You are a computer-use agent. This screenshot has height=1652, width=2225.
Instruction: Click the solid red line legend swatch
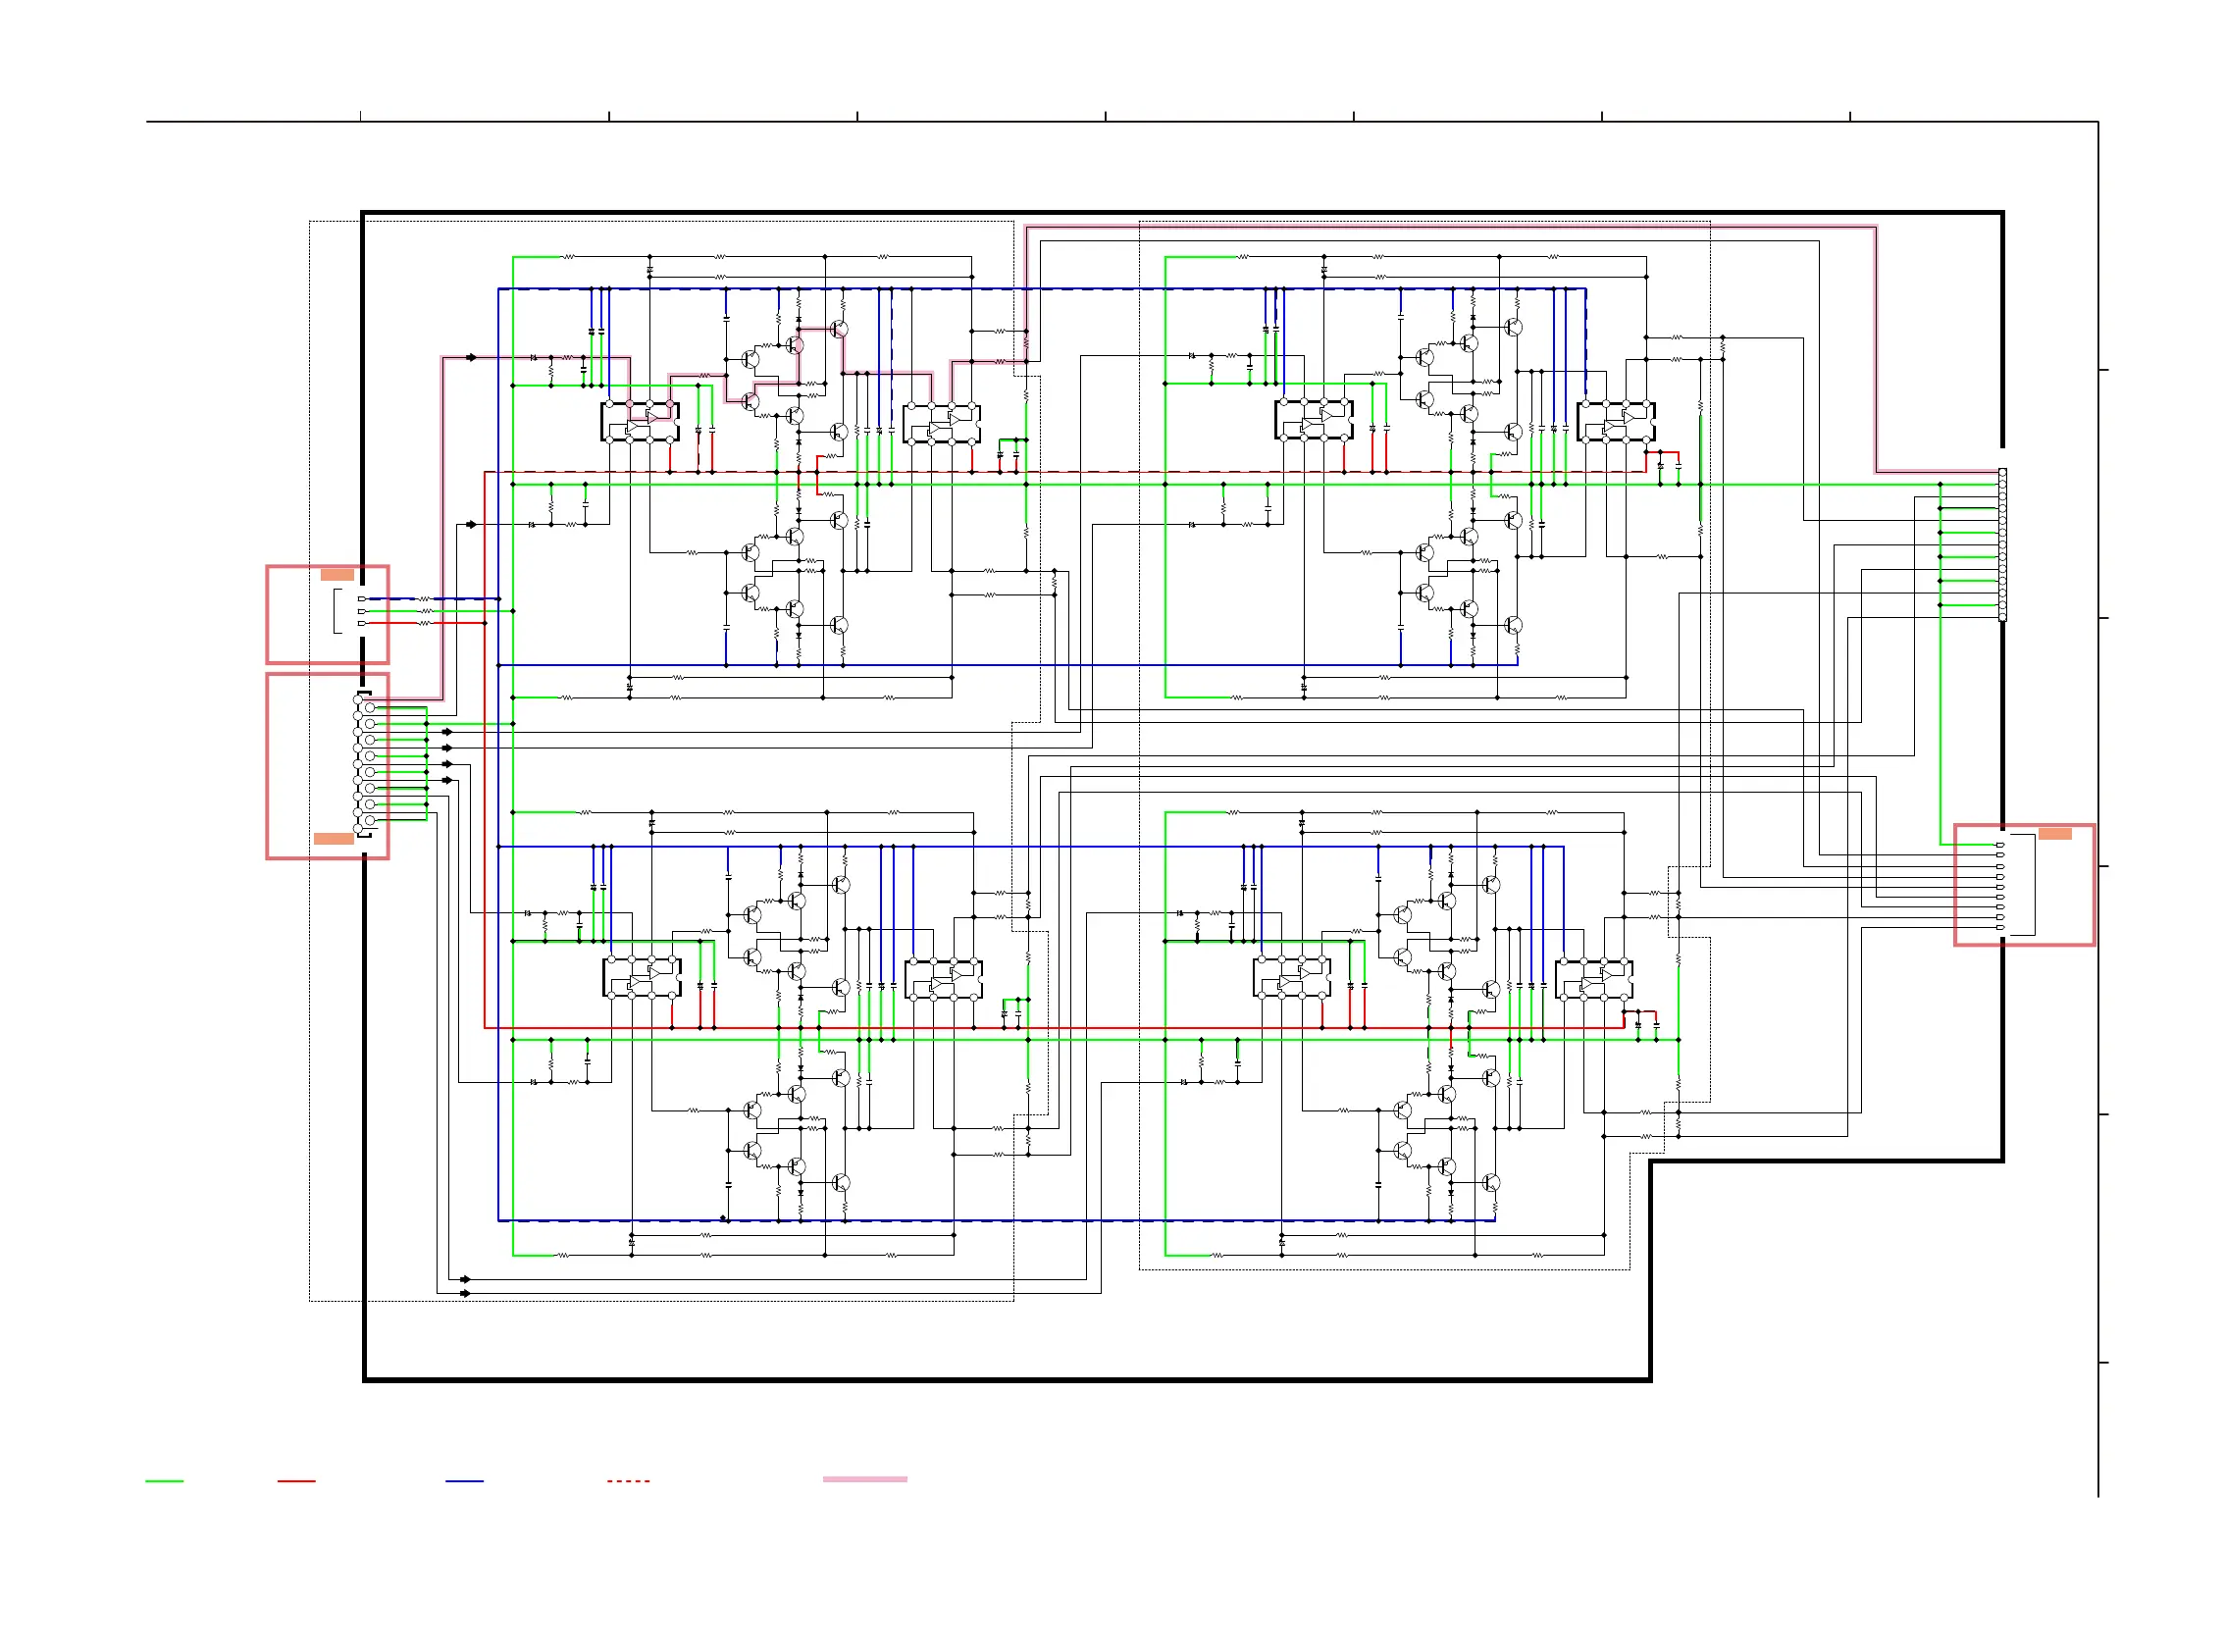296,1481
